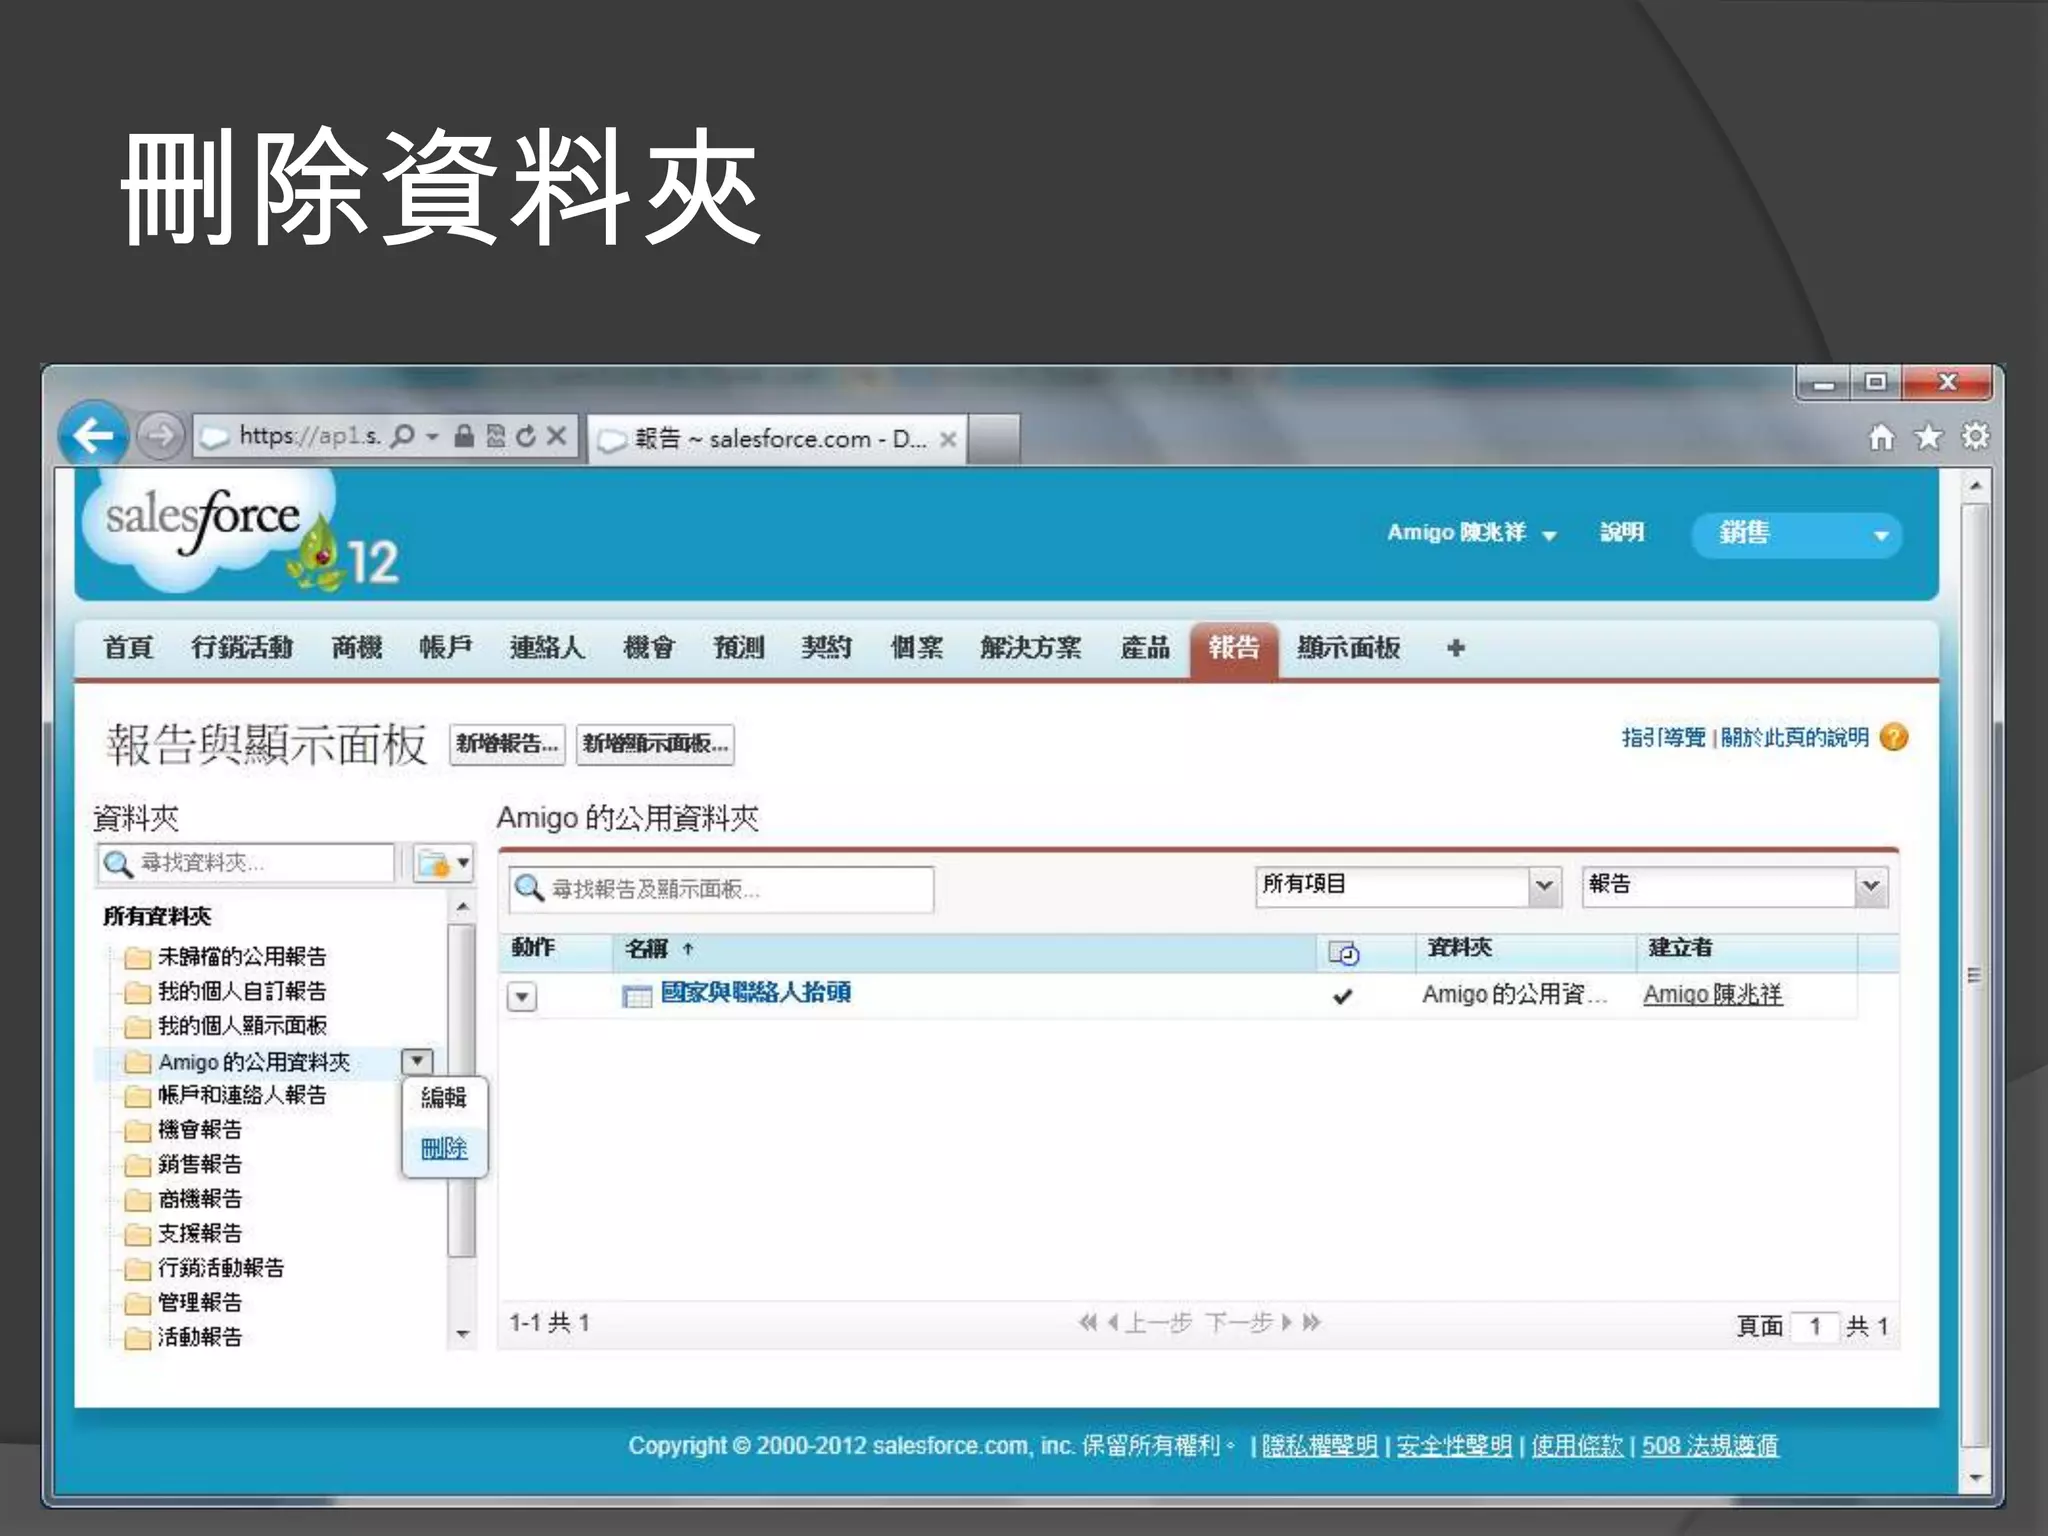Viewport: 2048px width, 1536px height.
Task: Open the 國家與聯絡人抬頭 report link
Action: (755, 993)
